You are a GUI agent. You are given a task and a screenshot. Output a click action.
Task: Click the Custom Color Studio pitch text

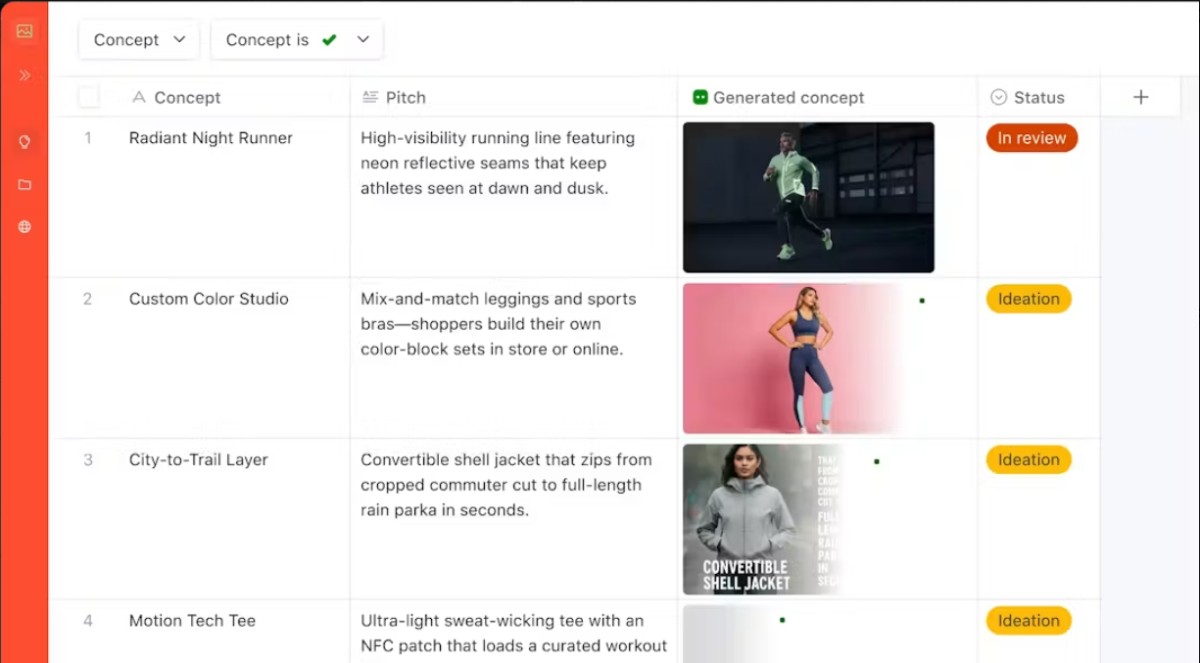pyautogui.click(x=498, y=324)
